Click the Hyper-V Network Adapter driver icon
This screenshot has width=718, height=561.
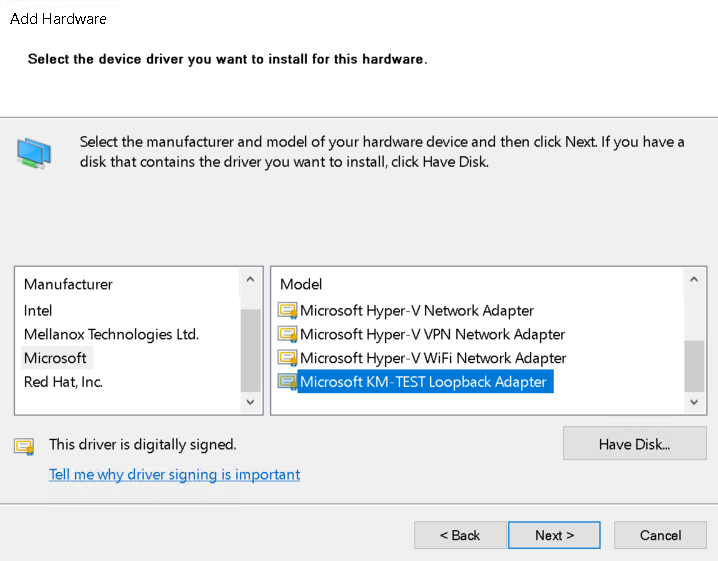click(x=288, y=311)
